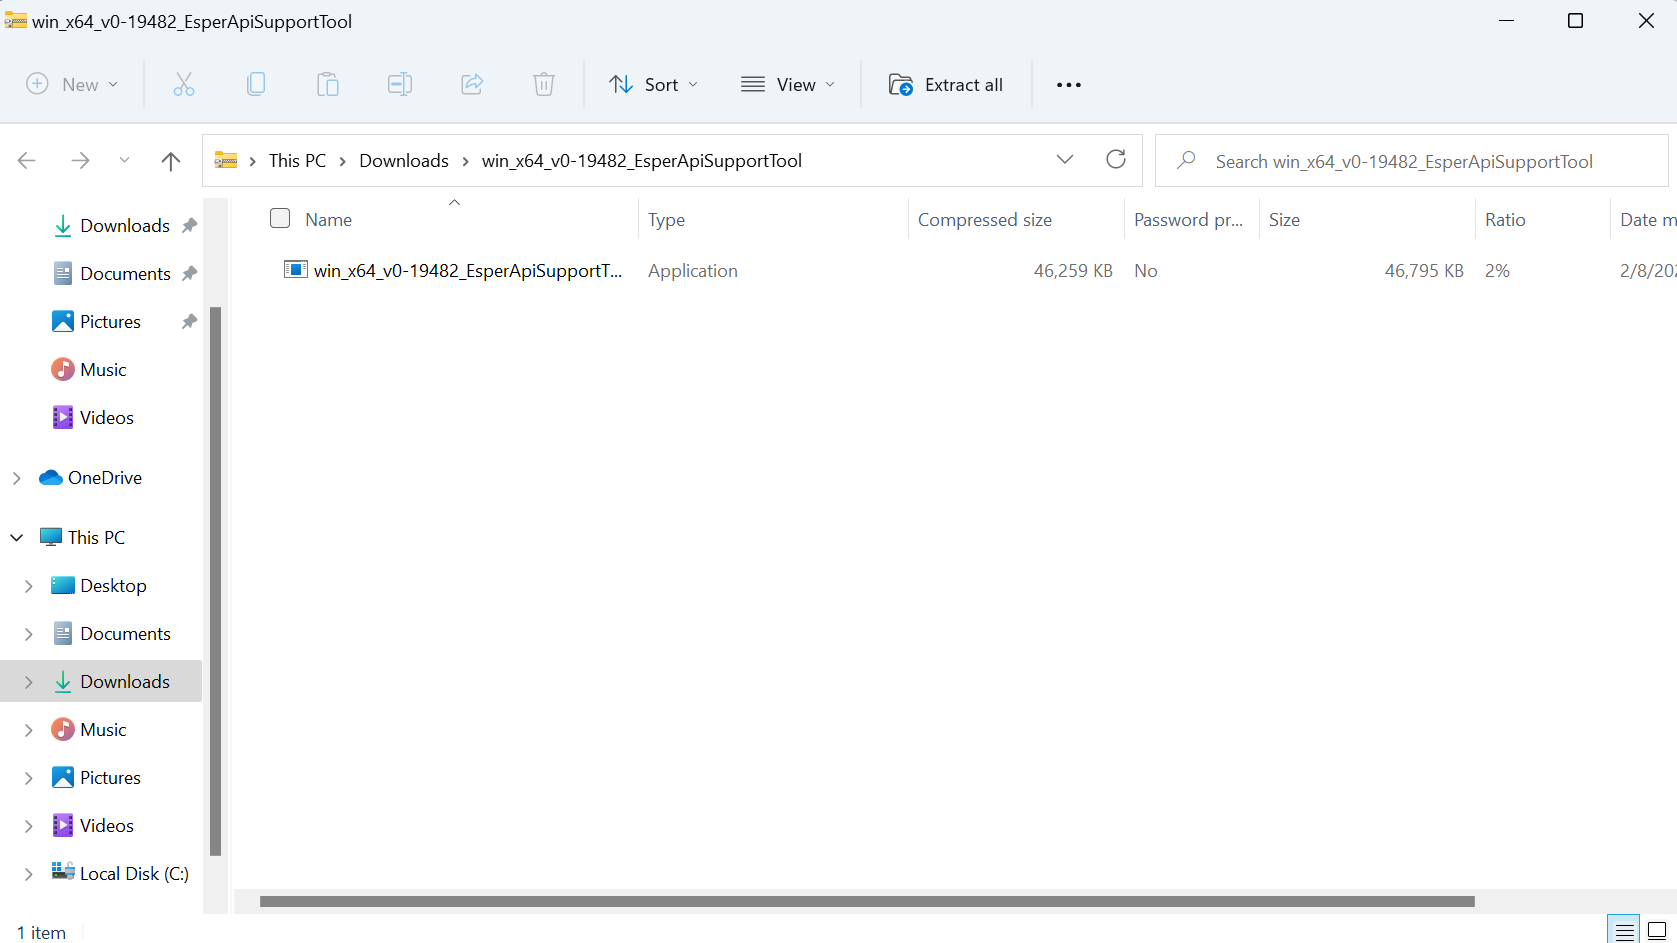This screenshot has width=1677, height=943.
Task: Select the win_x64 application file checkbox row
Action: click(280, 270)
